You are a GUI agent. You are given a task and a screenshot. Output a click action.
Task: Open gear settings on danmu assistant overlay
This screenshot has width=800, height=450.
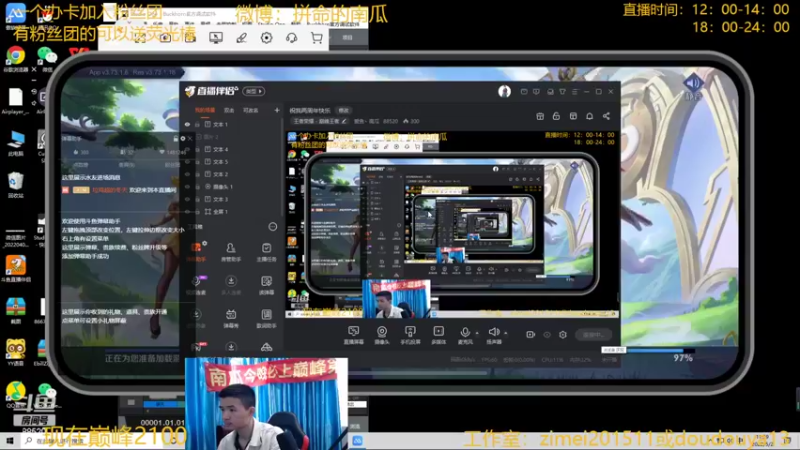[x=183, y=138]
